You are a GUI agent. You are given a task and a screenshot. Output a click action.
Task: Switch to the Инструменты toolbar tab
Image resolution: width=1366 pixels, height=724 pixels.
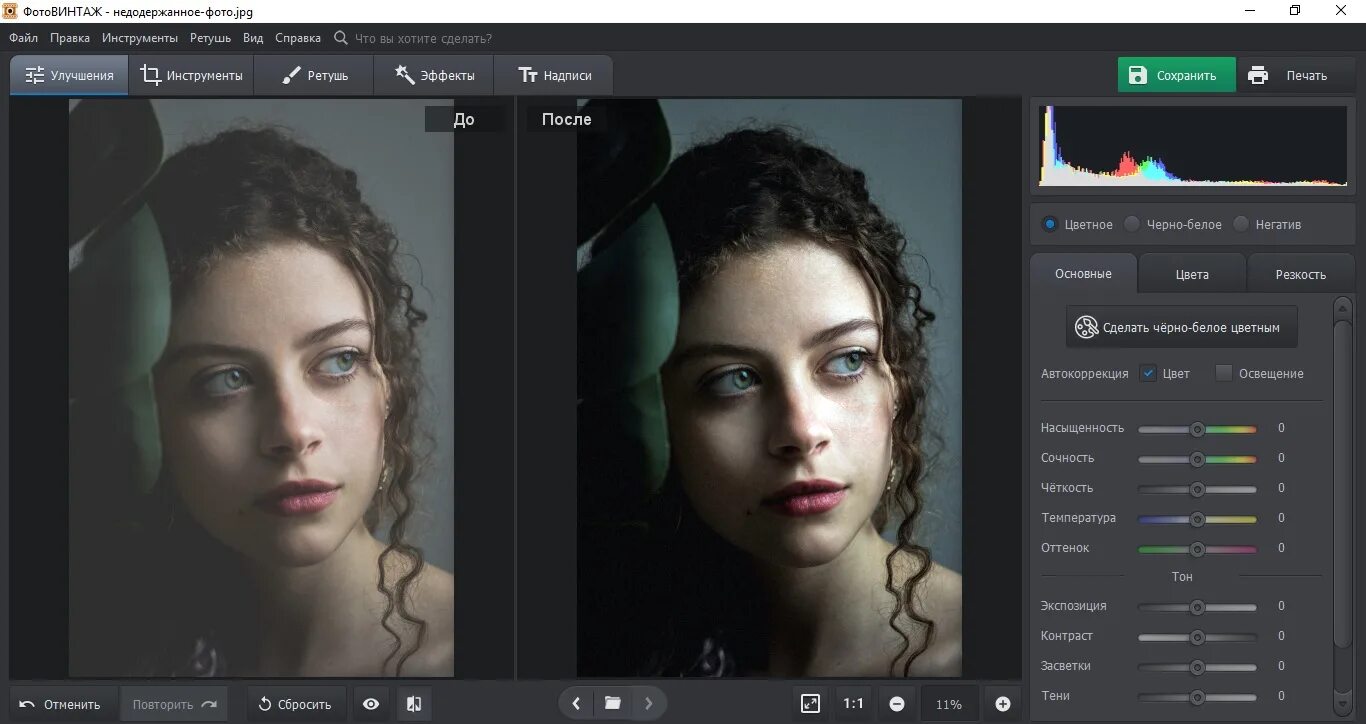point(191,75)
